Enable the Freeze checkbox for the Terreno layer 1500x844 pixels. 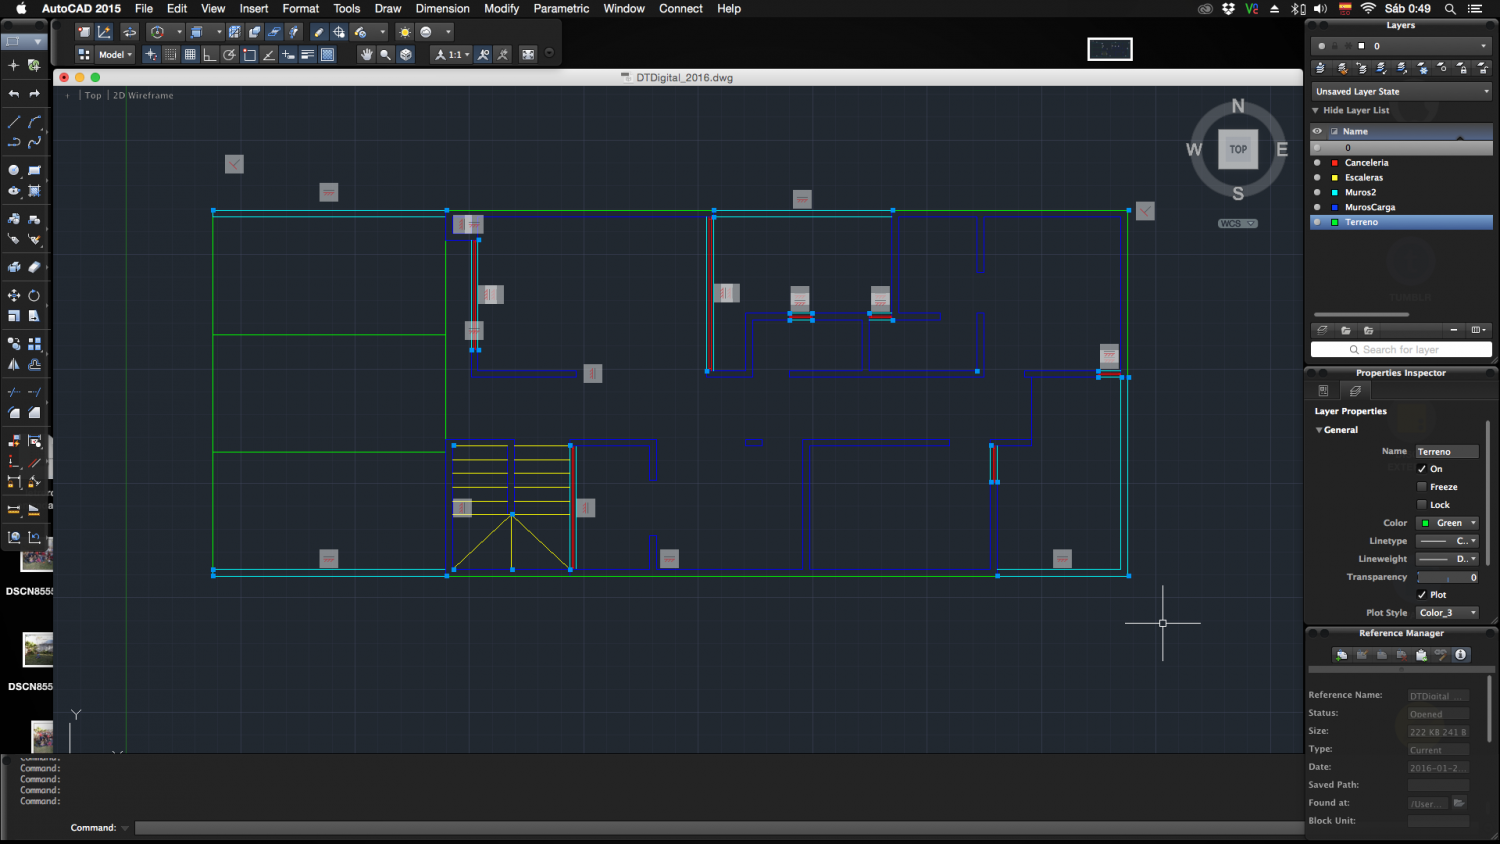point(1423,487)
